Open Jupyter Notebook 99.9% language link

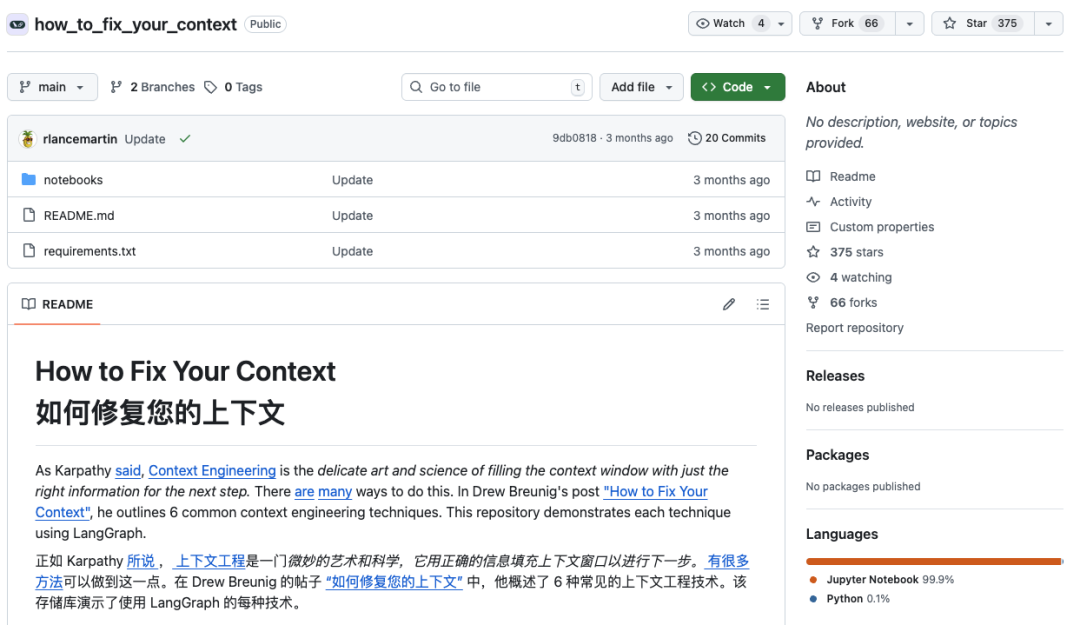890,580
